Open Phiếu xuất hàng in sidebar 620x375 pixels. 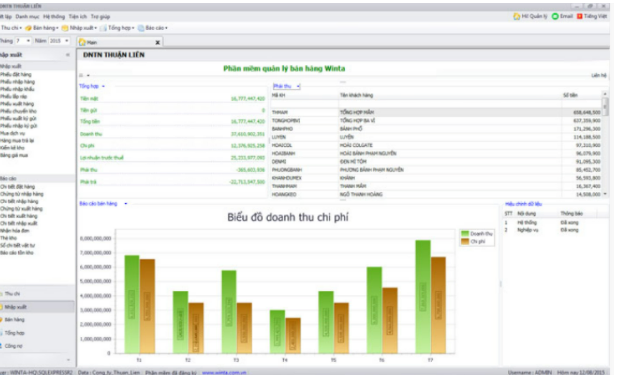(x=17, y=104)
